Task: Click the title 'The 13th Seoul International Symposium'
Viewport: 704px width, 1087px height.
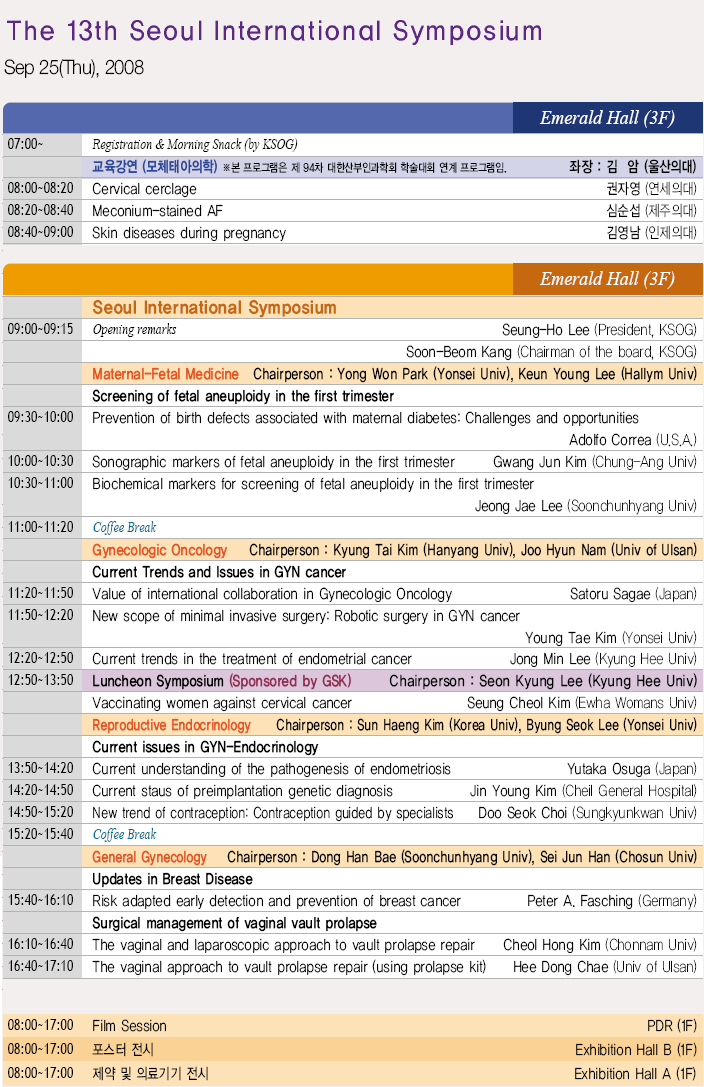Action: pos(274,32)
